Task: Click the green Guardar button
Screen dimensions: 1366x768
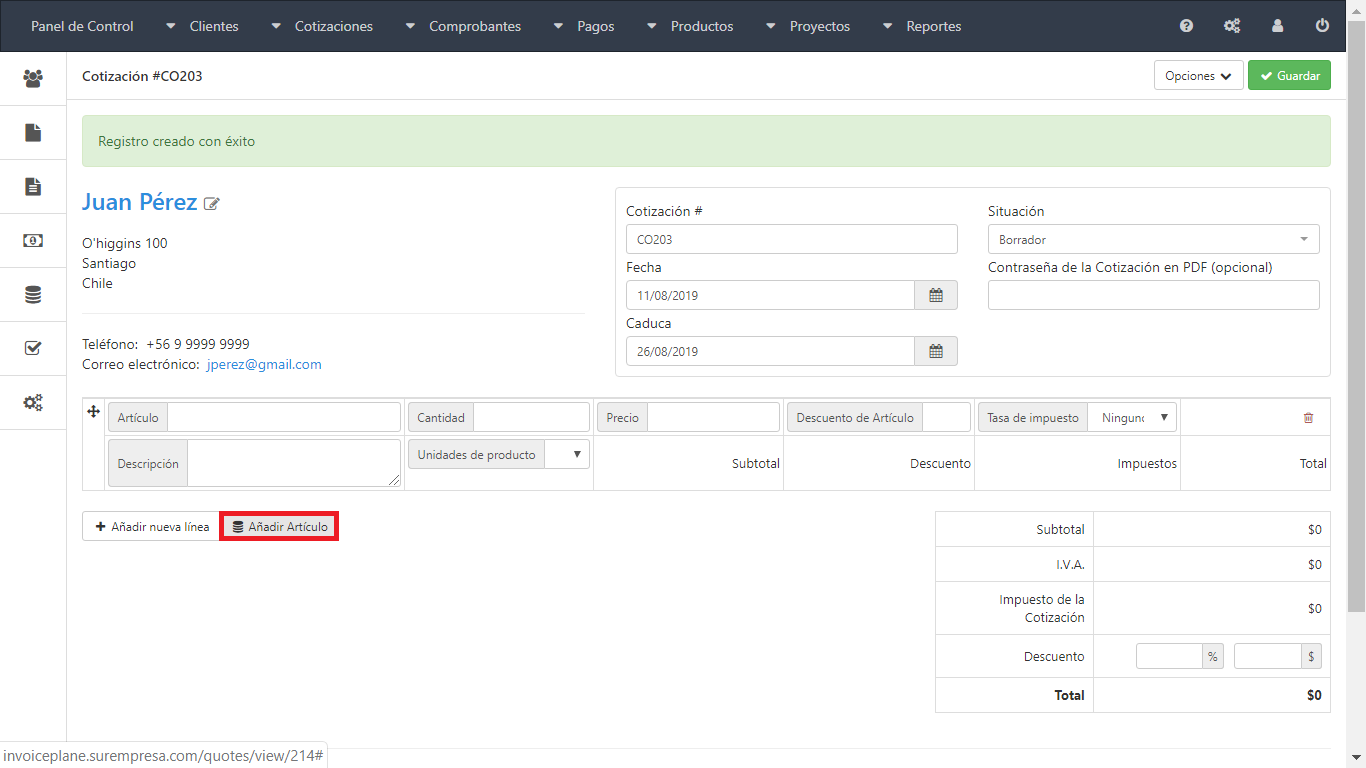Action: [1289, 76]
